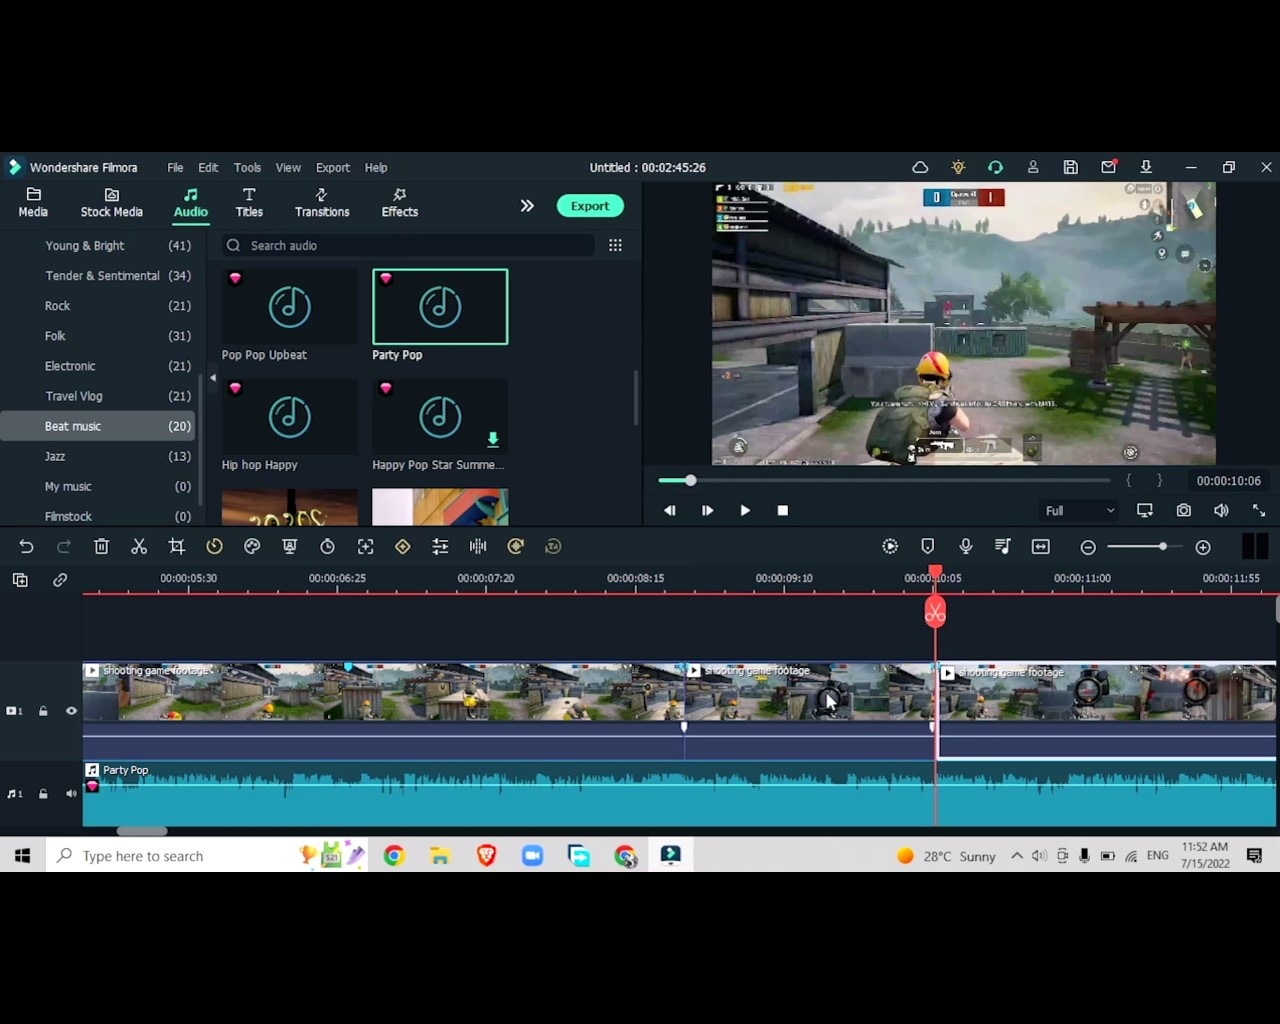Open the Green Screen tool icon

pyautogui.click(x=290, y=546)
